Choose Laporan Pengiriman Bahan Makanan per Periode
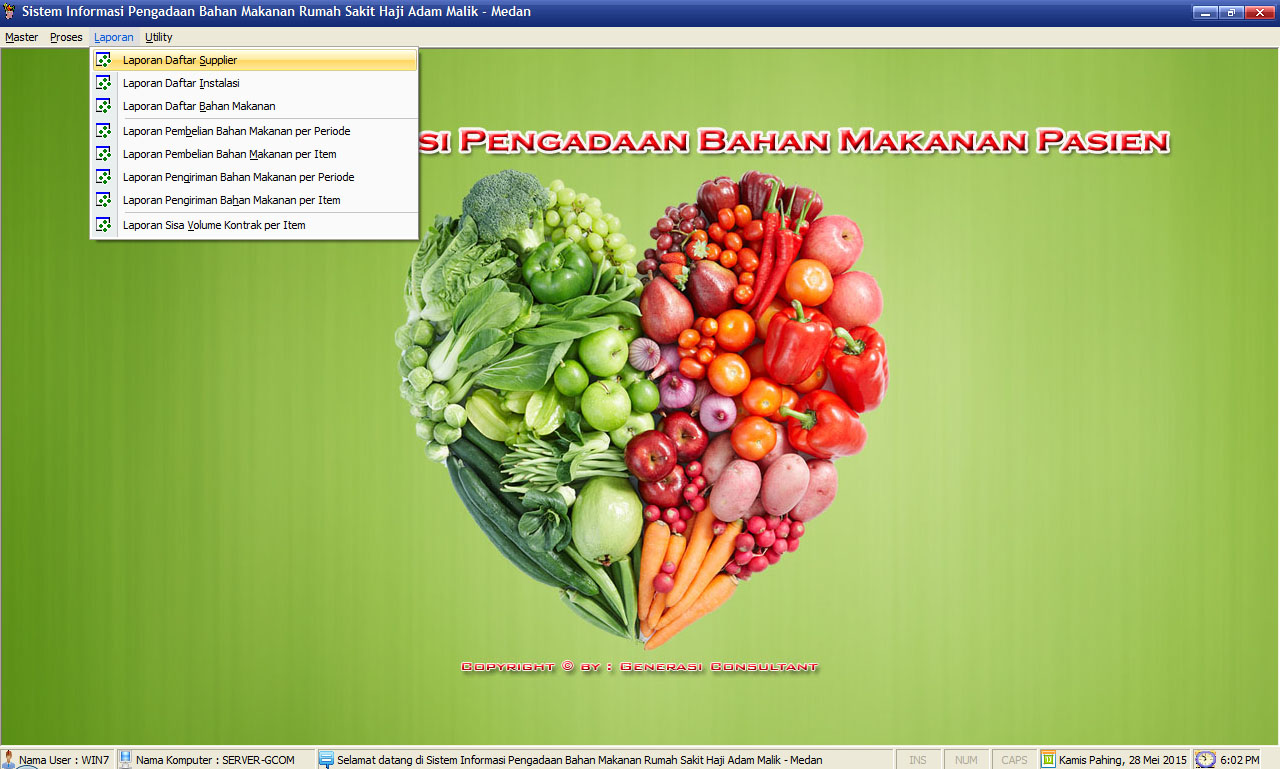1280x769 pixels. (x=238, y=177)
